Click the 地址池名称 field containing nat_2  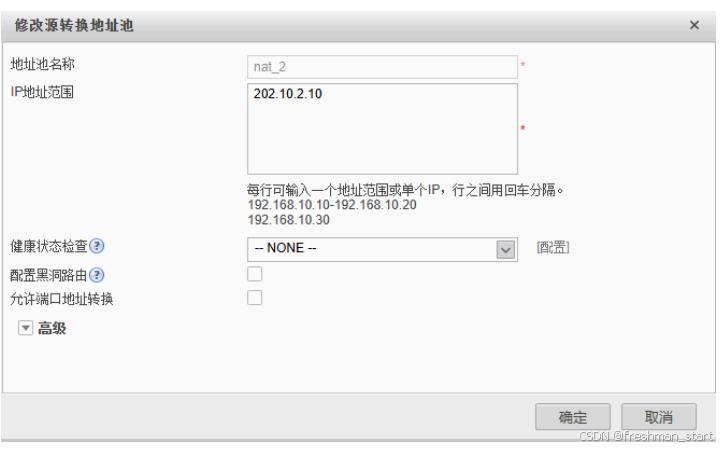[x=382, y=67]
